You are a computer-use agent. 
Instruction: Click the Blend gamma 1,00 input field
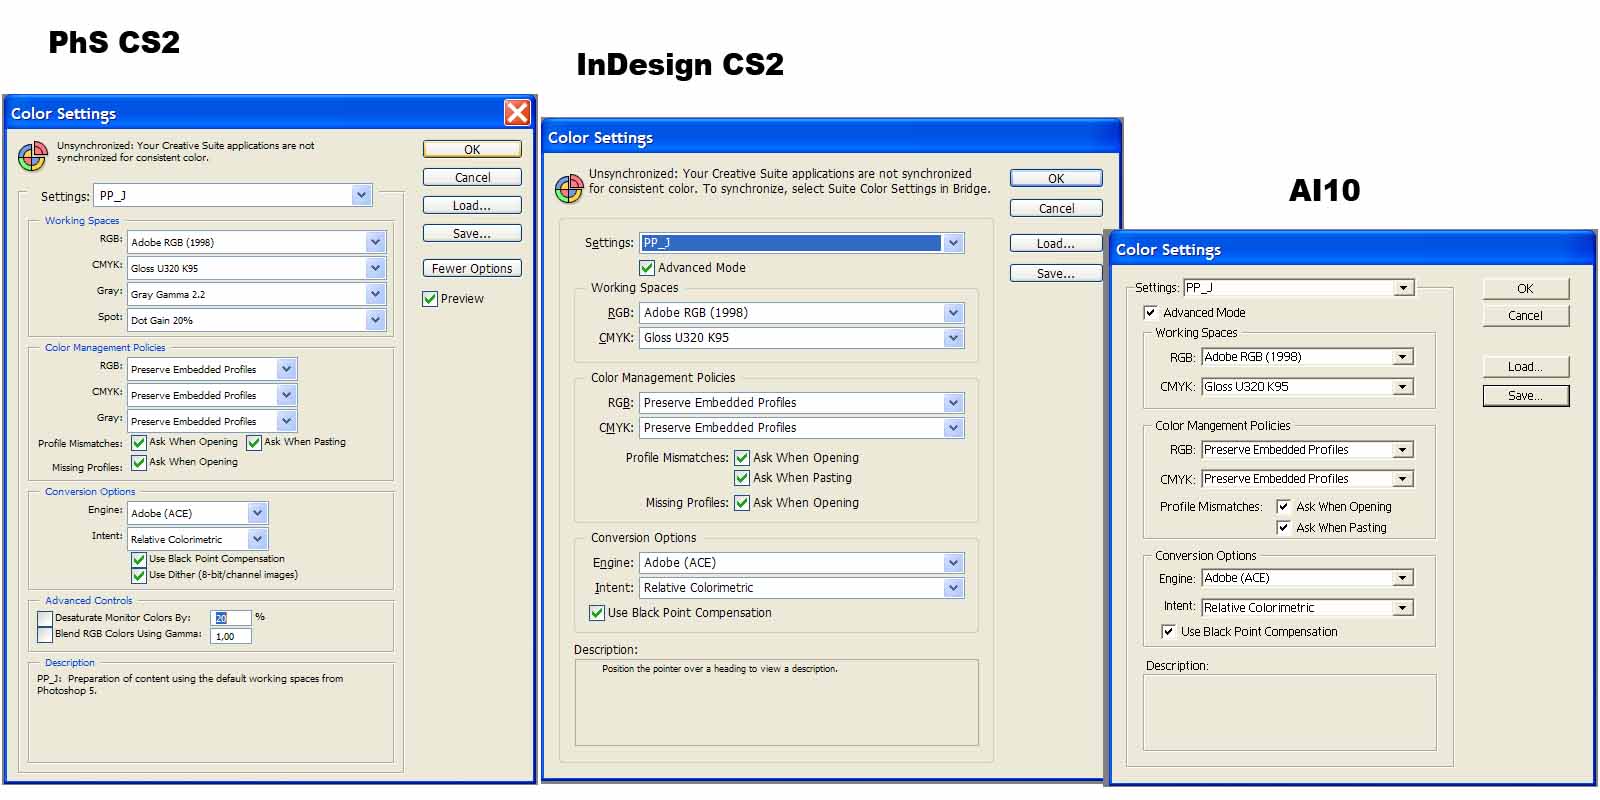tap(231, 636)
